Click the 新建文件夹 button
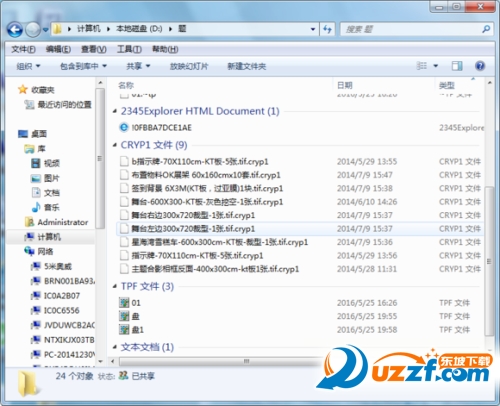 247,66
